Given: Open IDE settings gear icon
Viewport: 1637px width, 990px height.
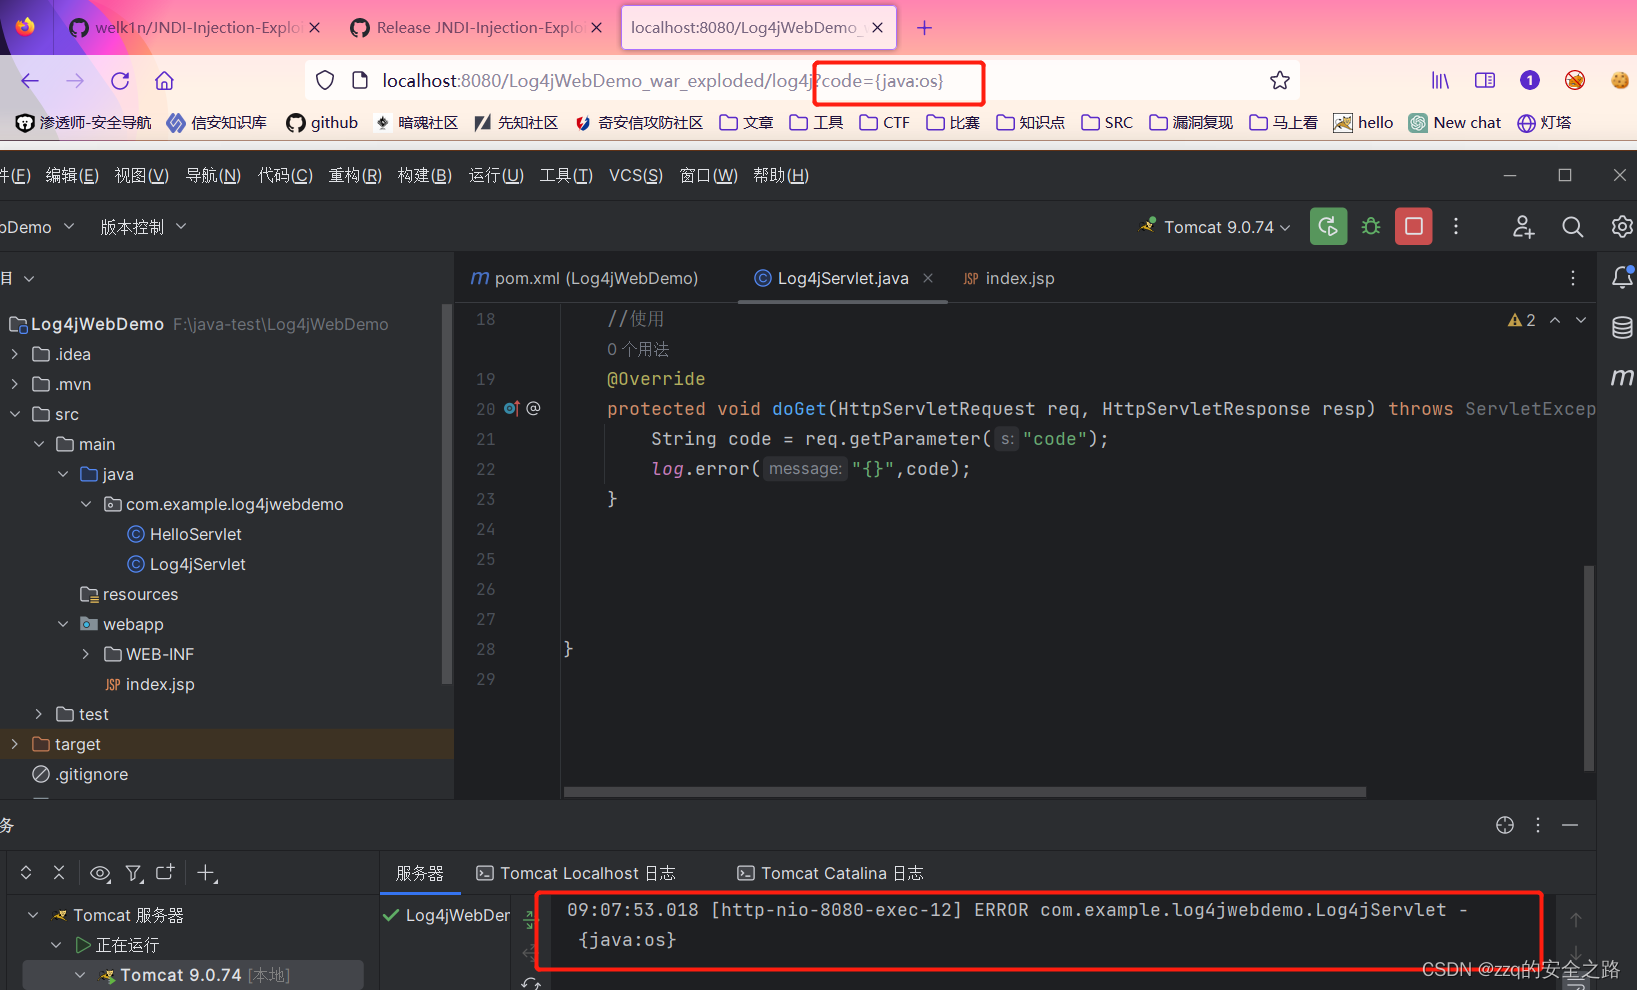Looking at the screenshot, I should (1622, 227).
